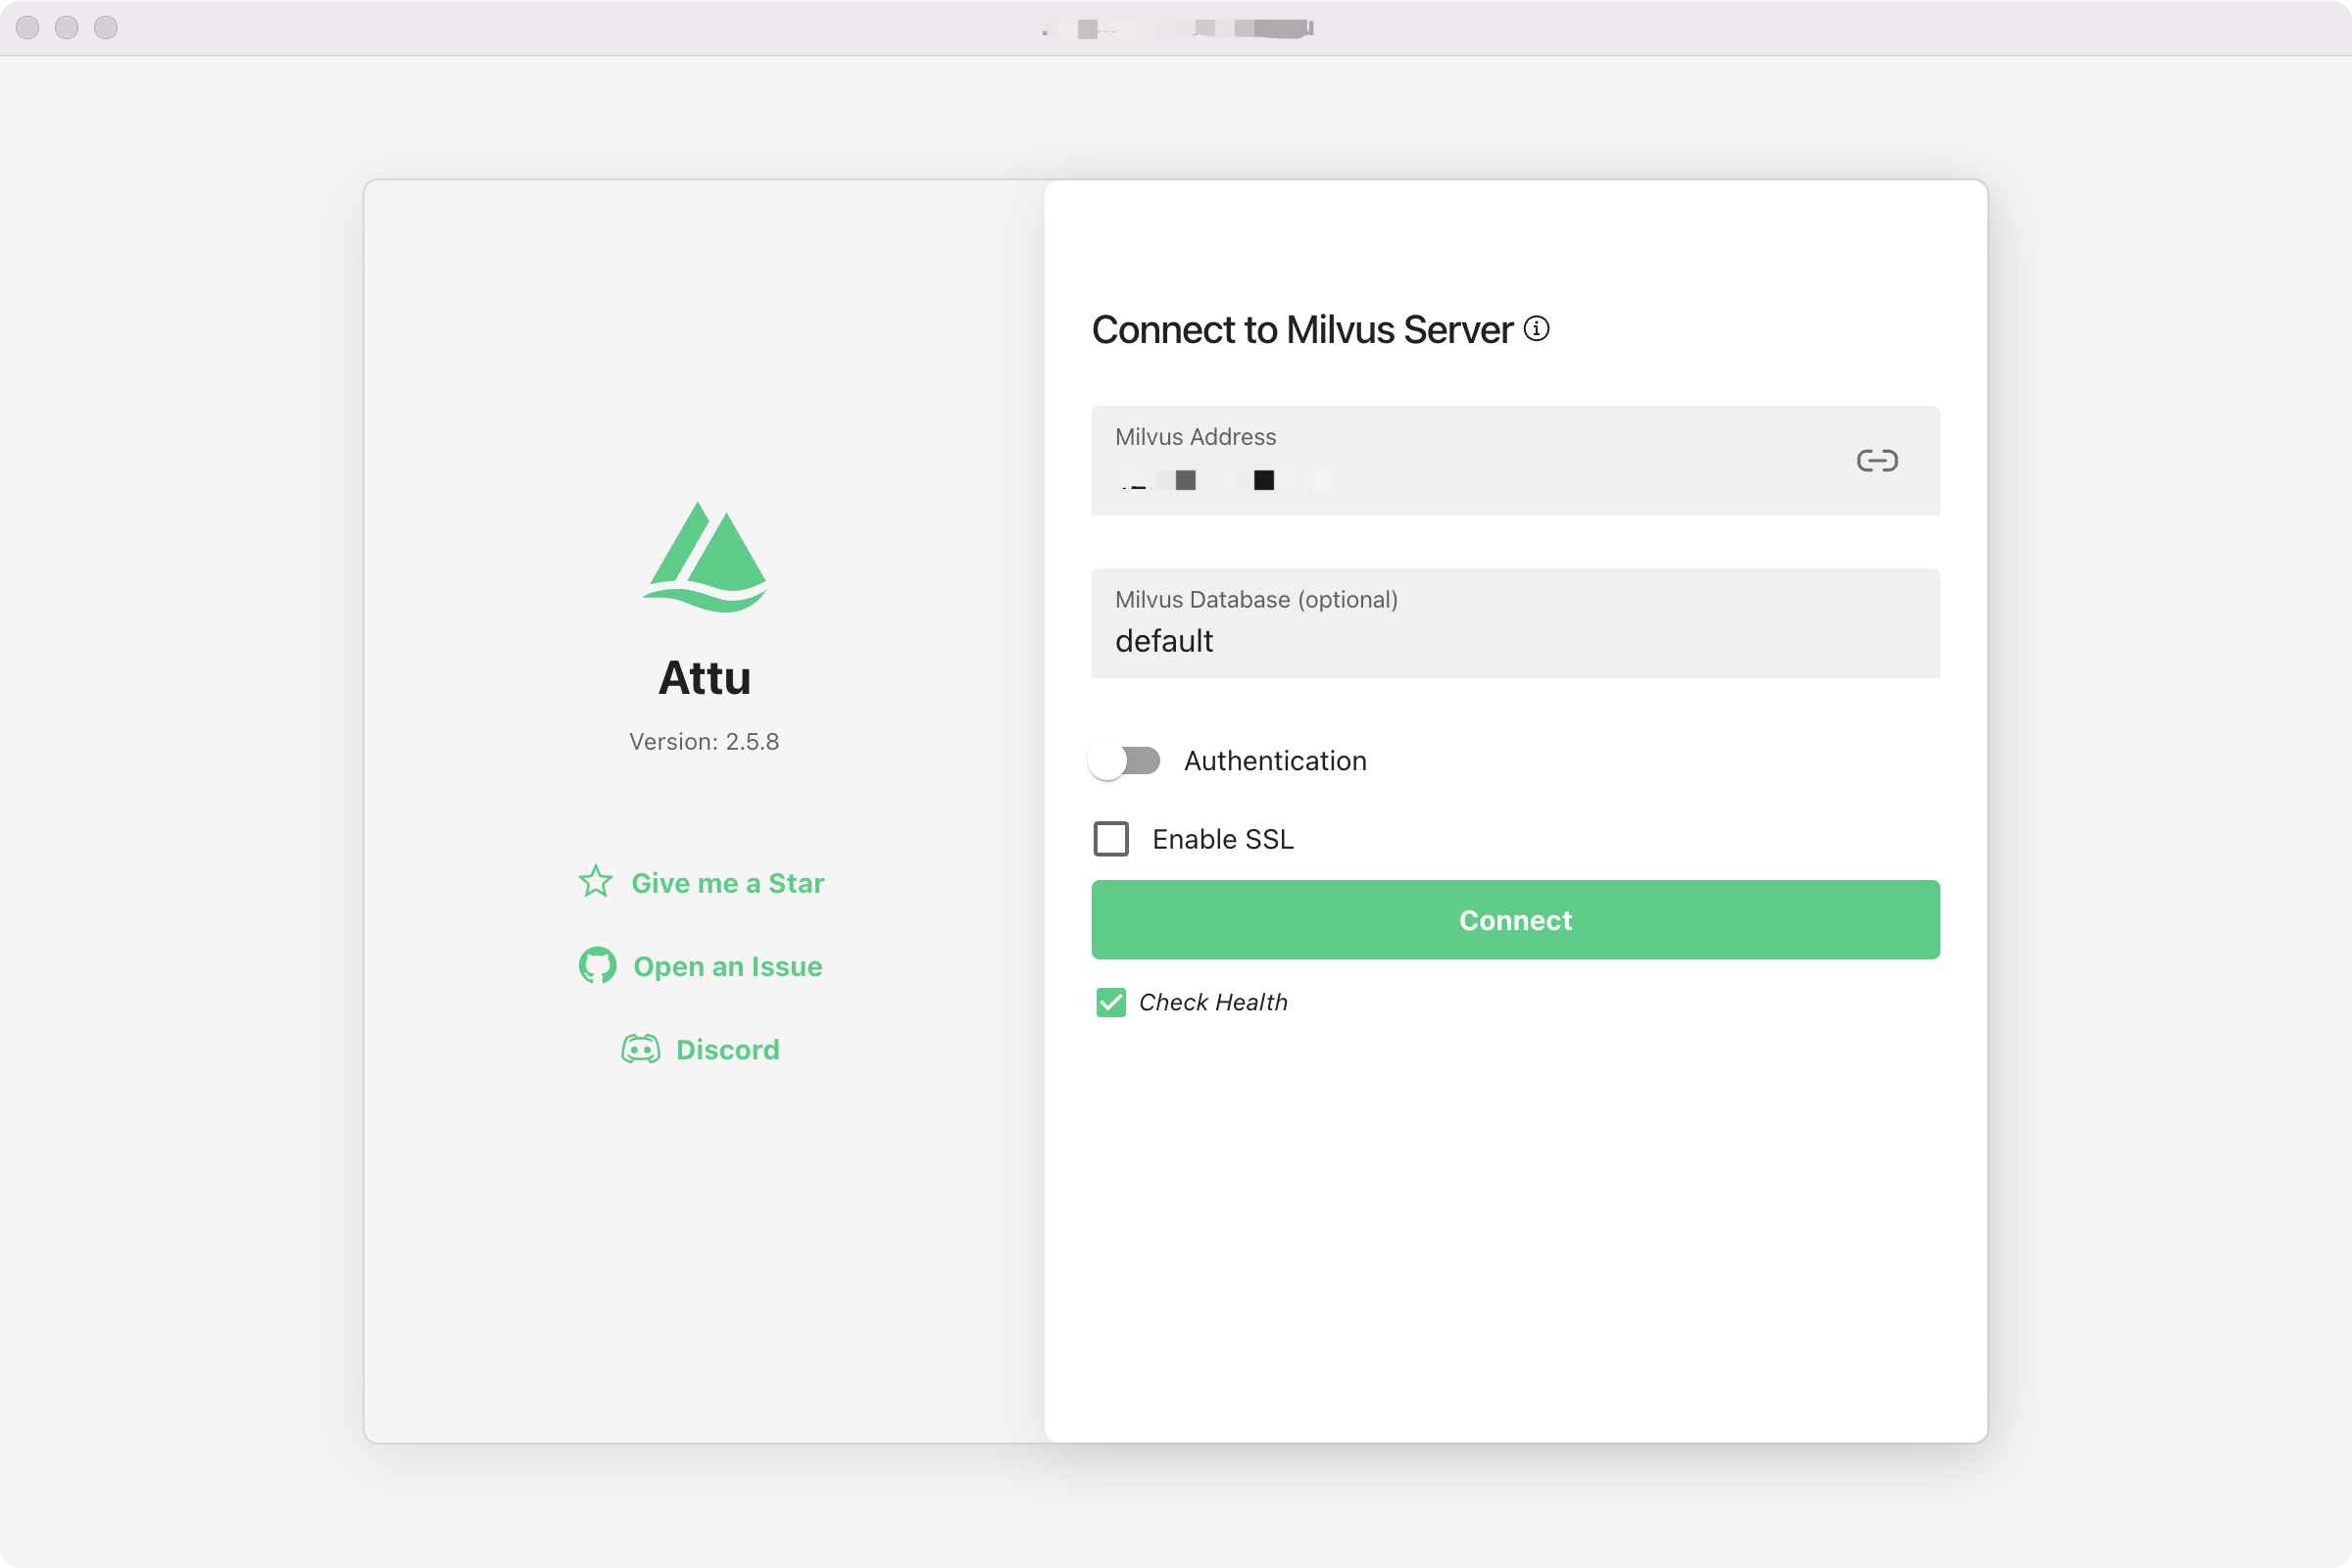Toggle the Authentication switch
The image size is (2352, 1568).
coord(1124,761)
